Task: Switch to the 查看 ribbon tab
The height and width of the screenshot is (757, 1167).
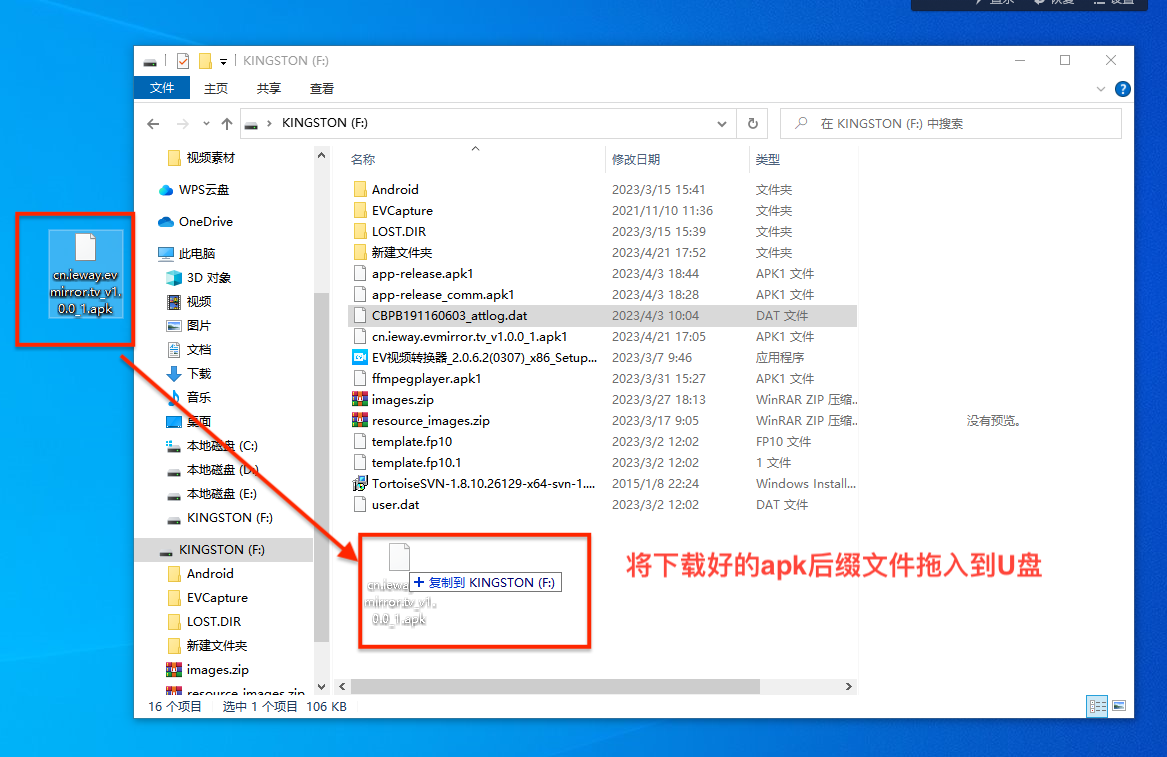Action: [x=321, y=88]
